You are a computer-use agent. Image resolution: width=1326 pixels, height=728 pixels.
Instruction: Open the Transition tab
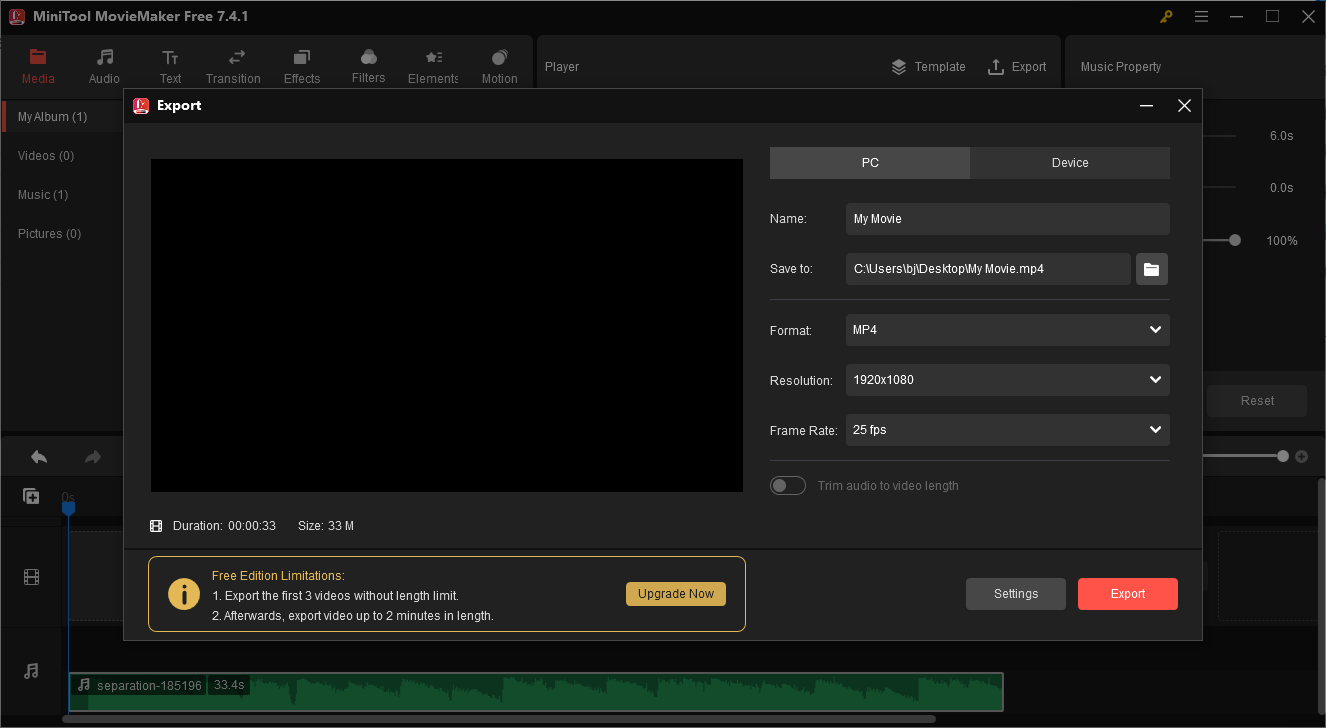pos(233,66)
